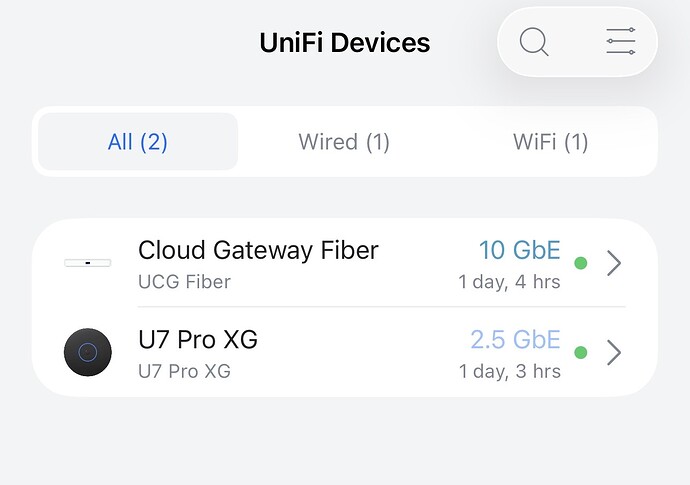Click the 2.5 GbE link speed label
This screenshot has width=690, height=485.
(x=516, y=340)
